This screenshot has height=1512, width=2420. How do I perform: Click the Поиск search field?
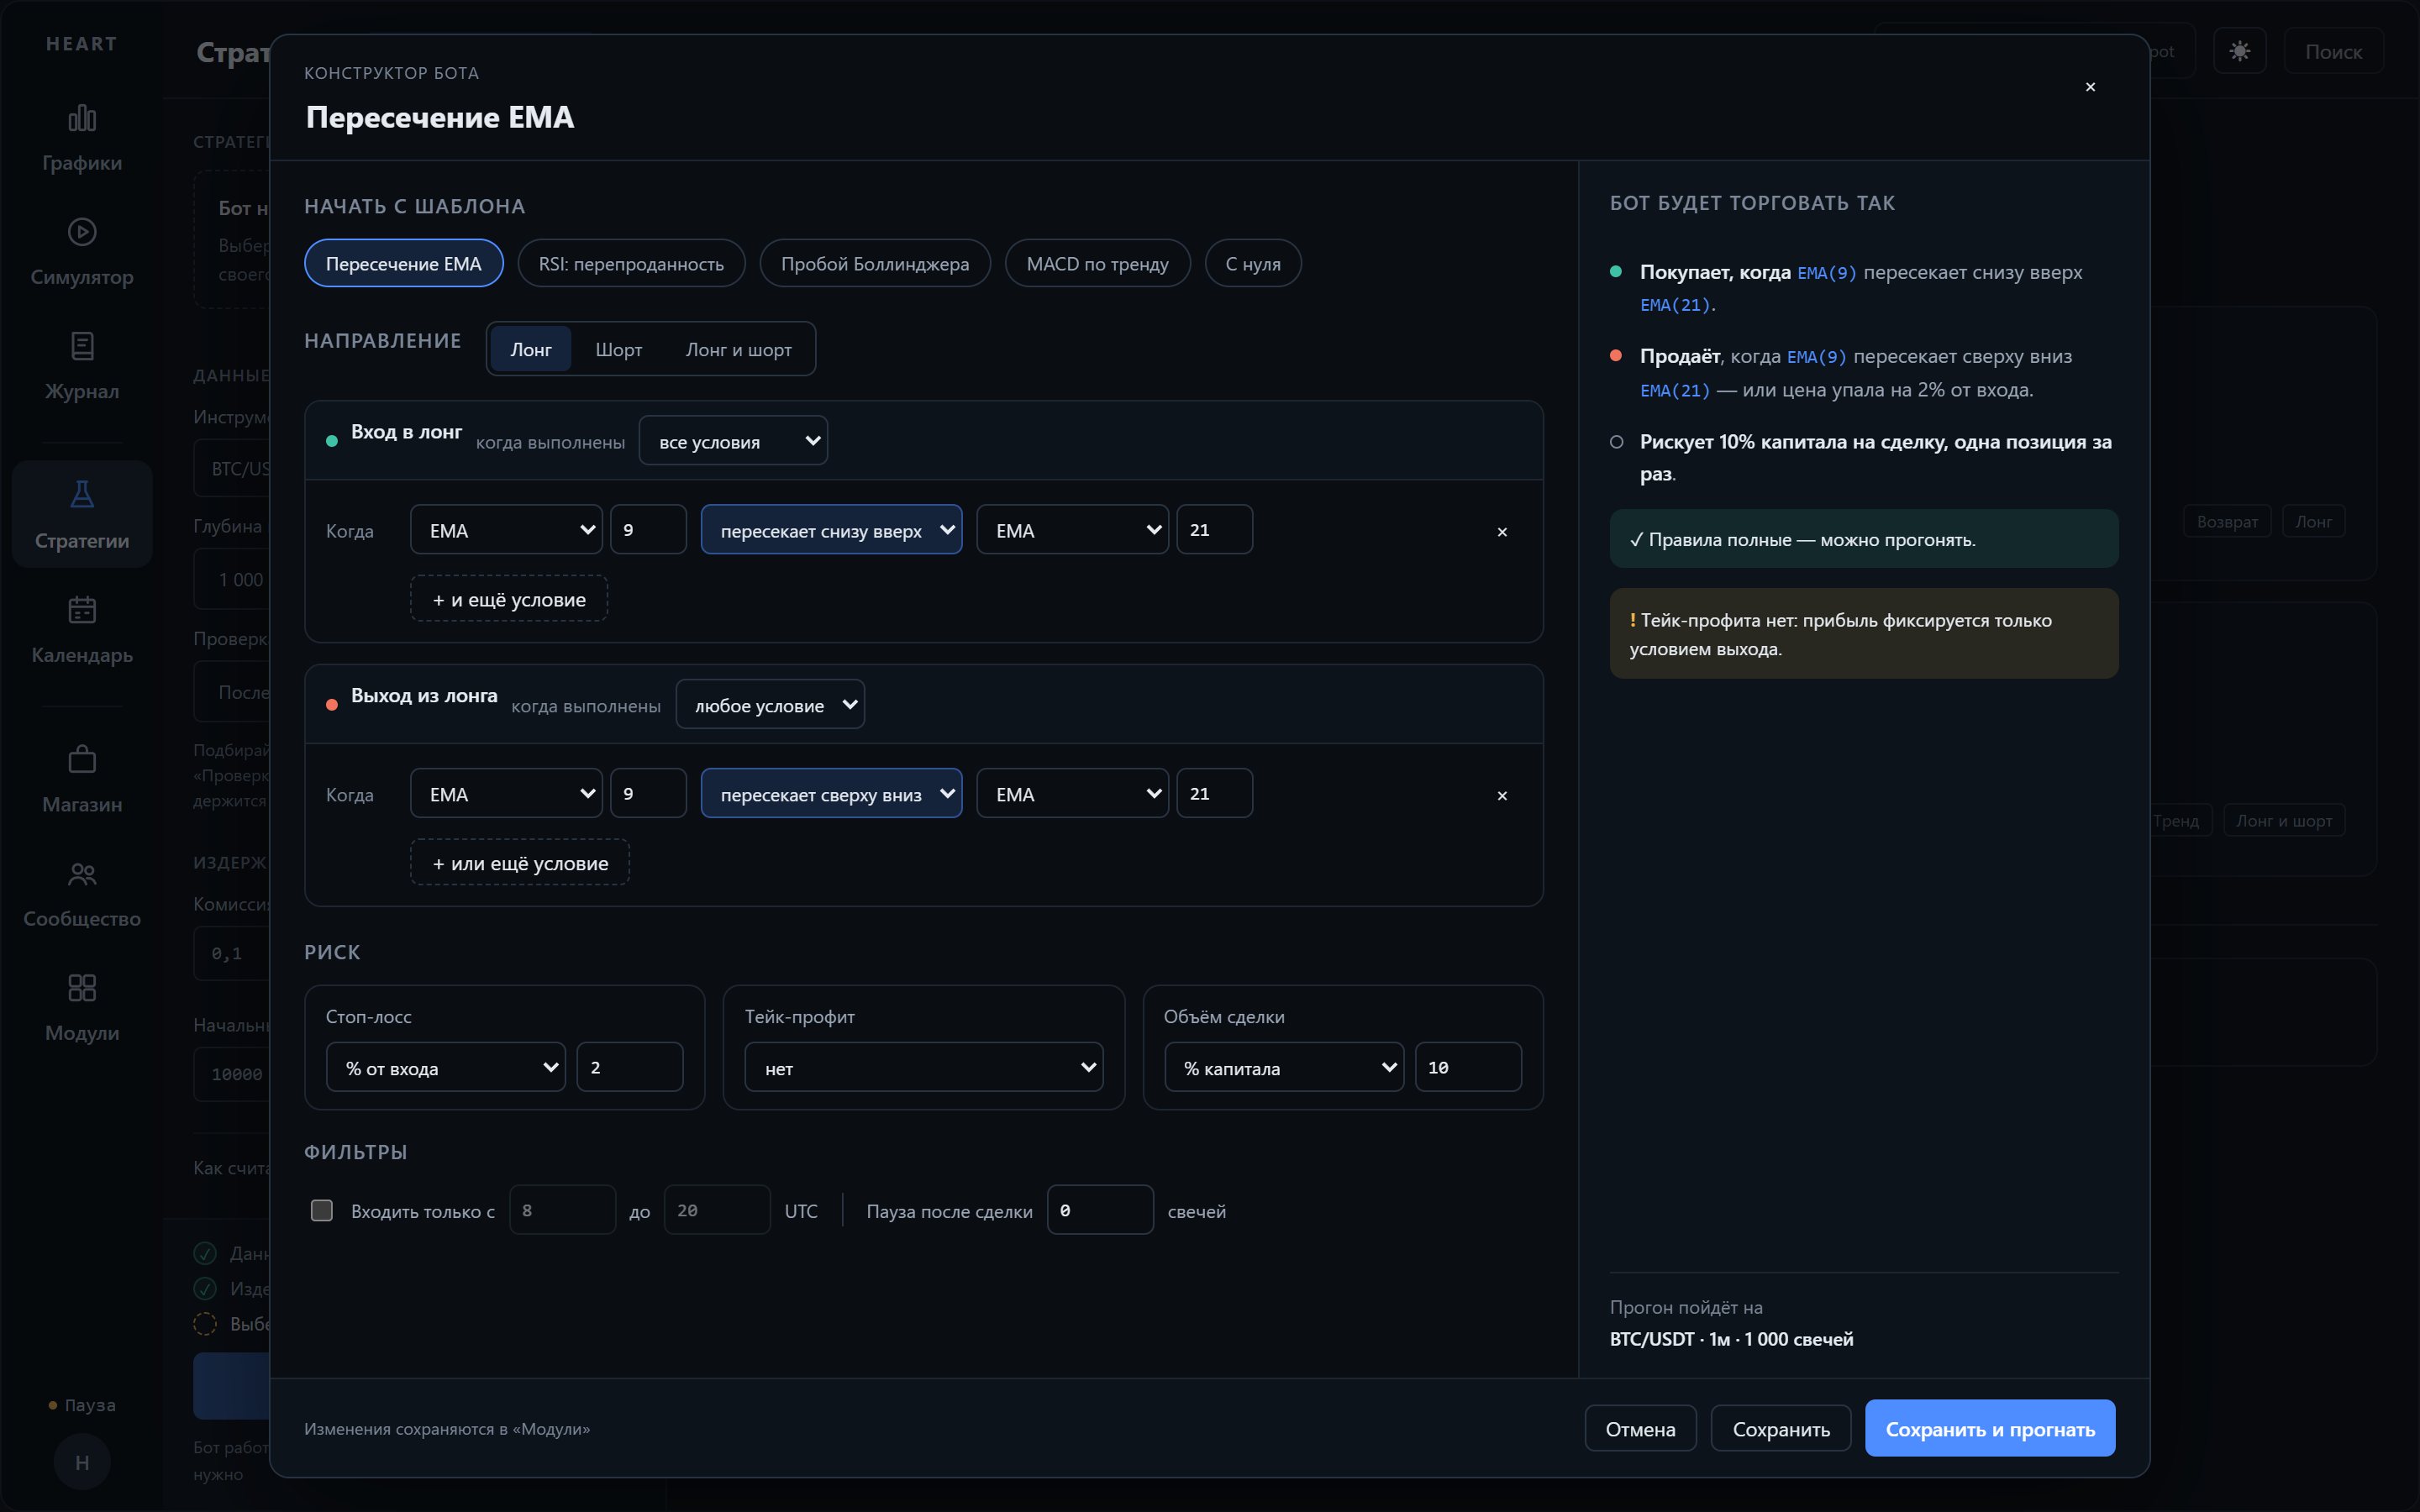coord(2334,51)
